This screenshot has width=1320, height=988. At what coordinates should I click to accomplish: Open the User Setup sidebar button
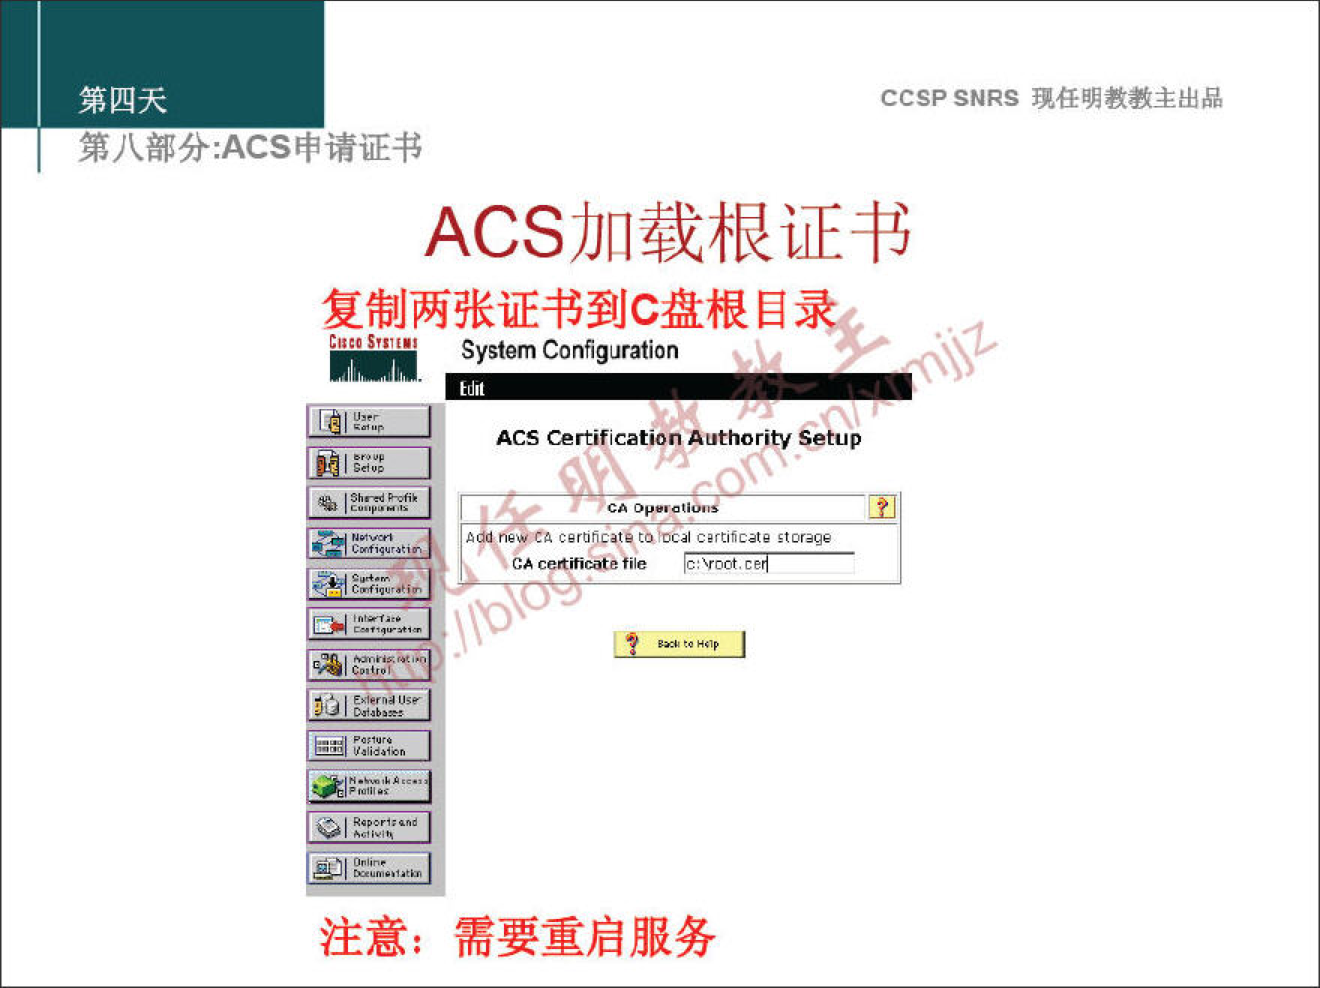coord(369,422)
